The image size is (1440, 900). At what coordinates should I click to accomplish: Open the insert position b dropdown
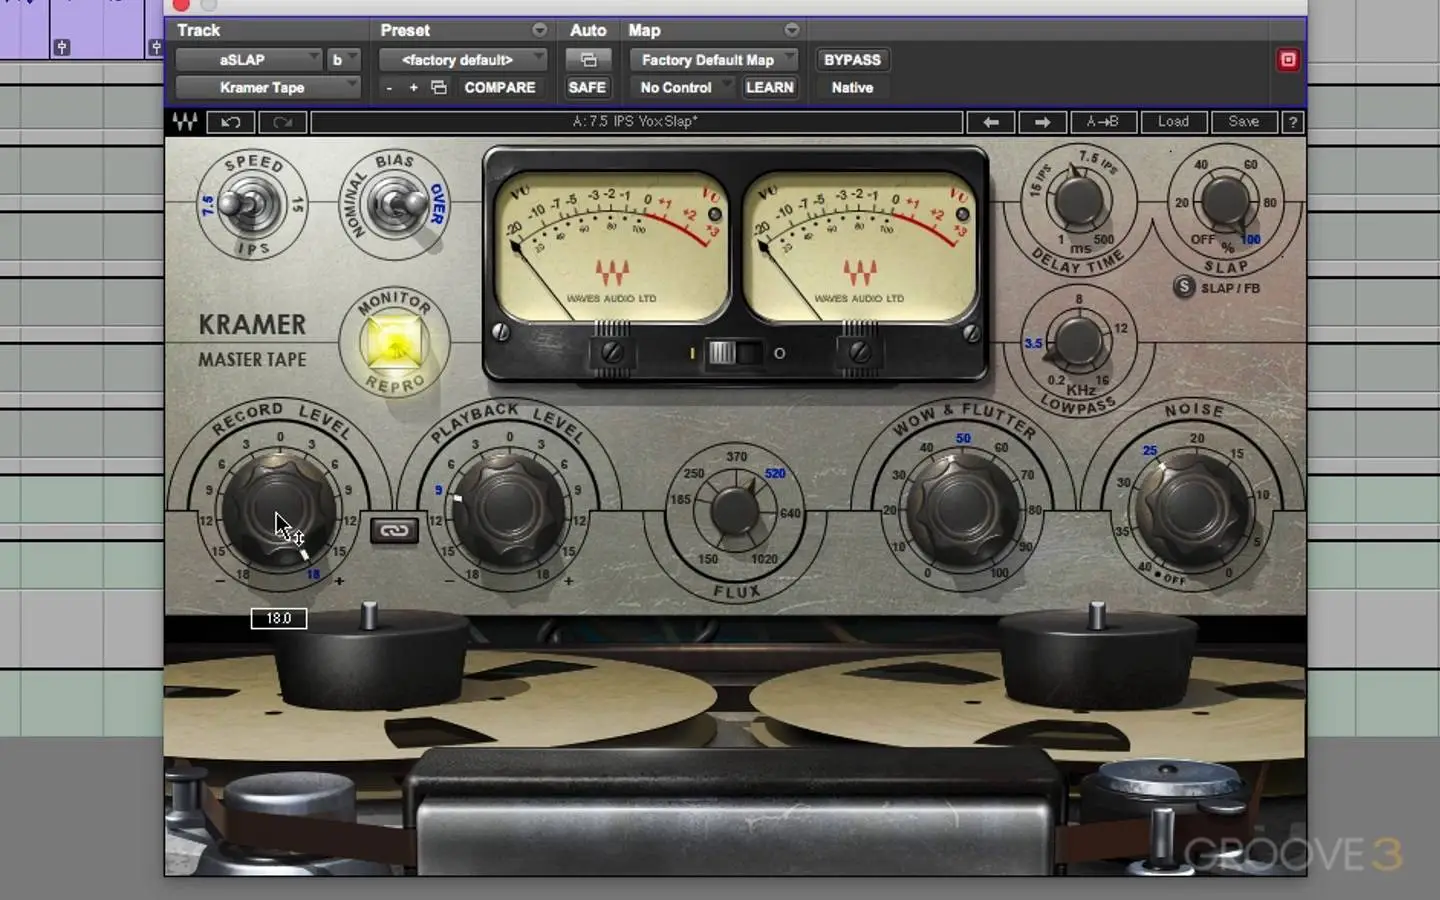coord(343,60)
